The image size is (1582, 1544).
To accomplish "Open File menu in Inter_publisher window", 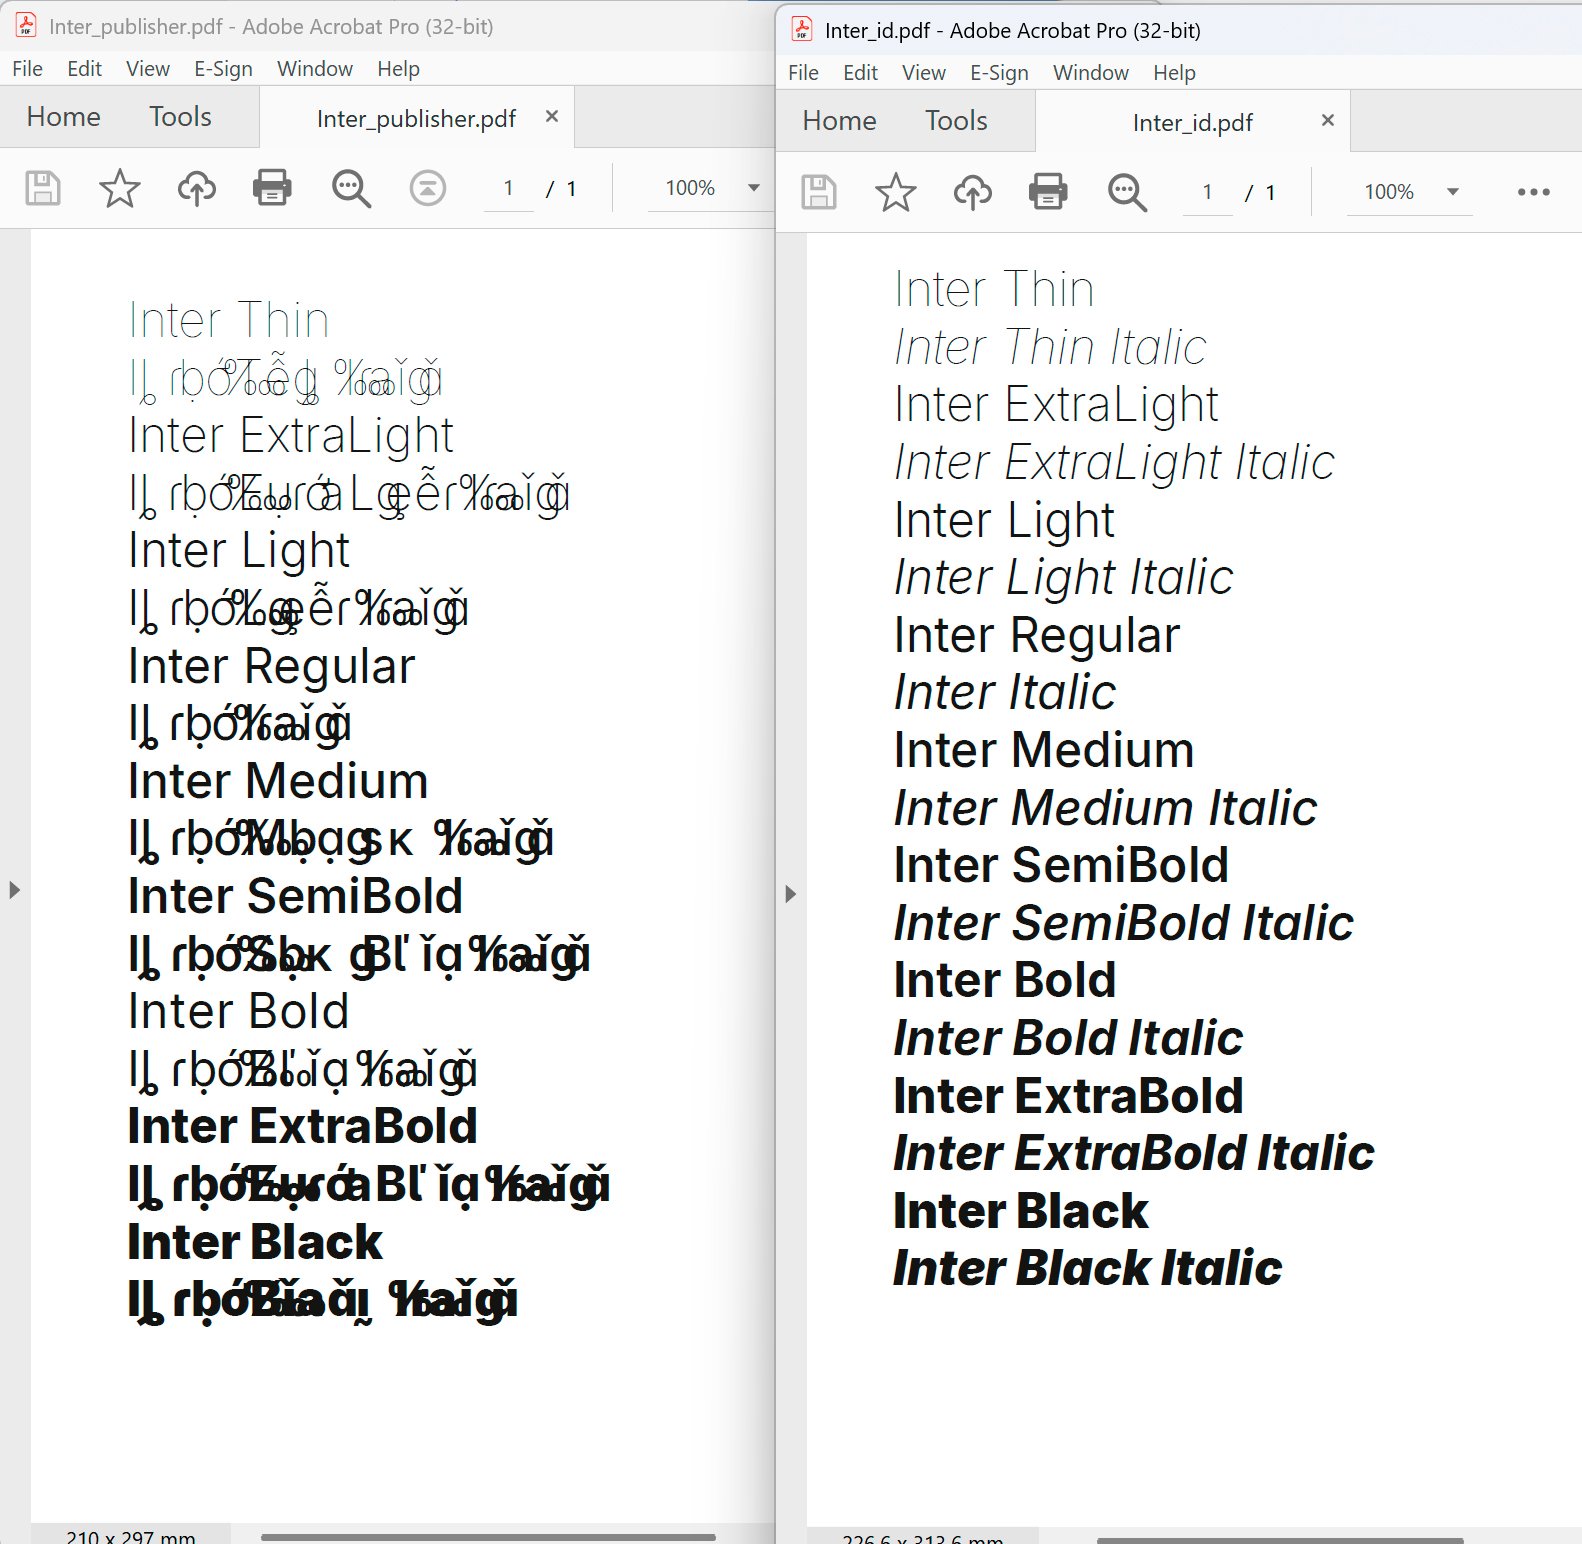I will click(x=27, y=69).
